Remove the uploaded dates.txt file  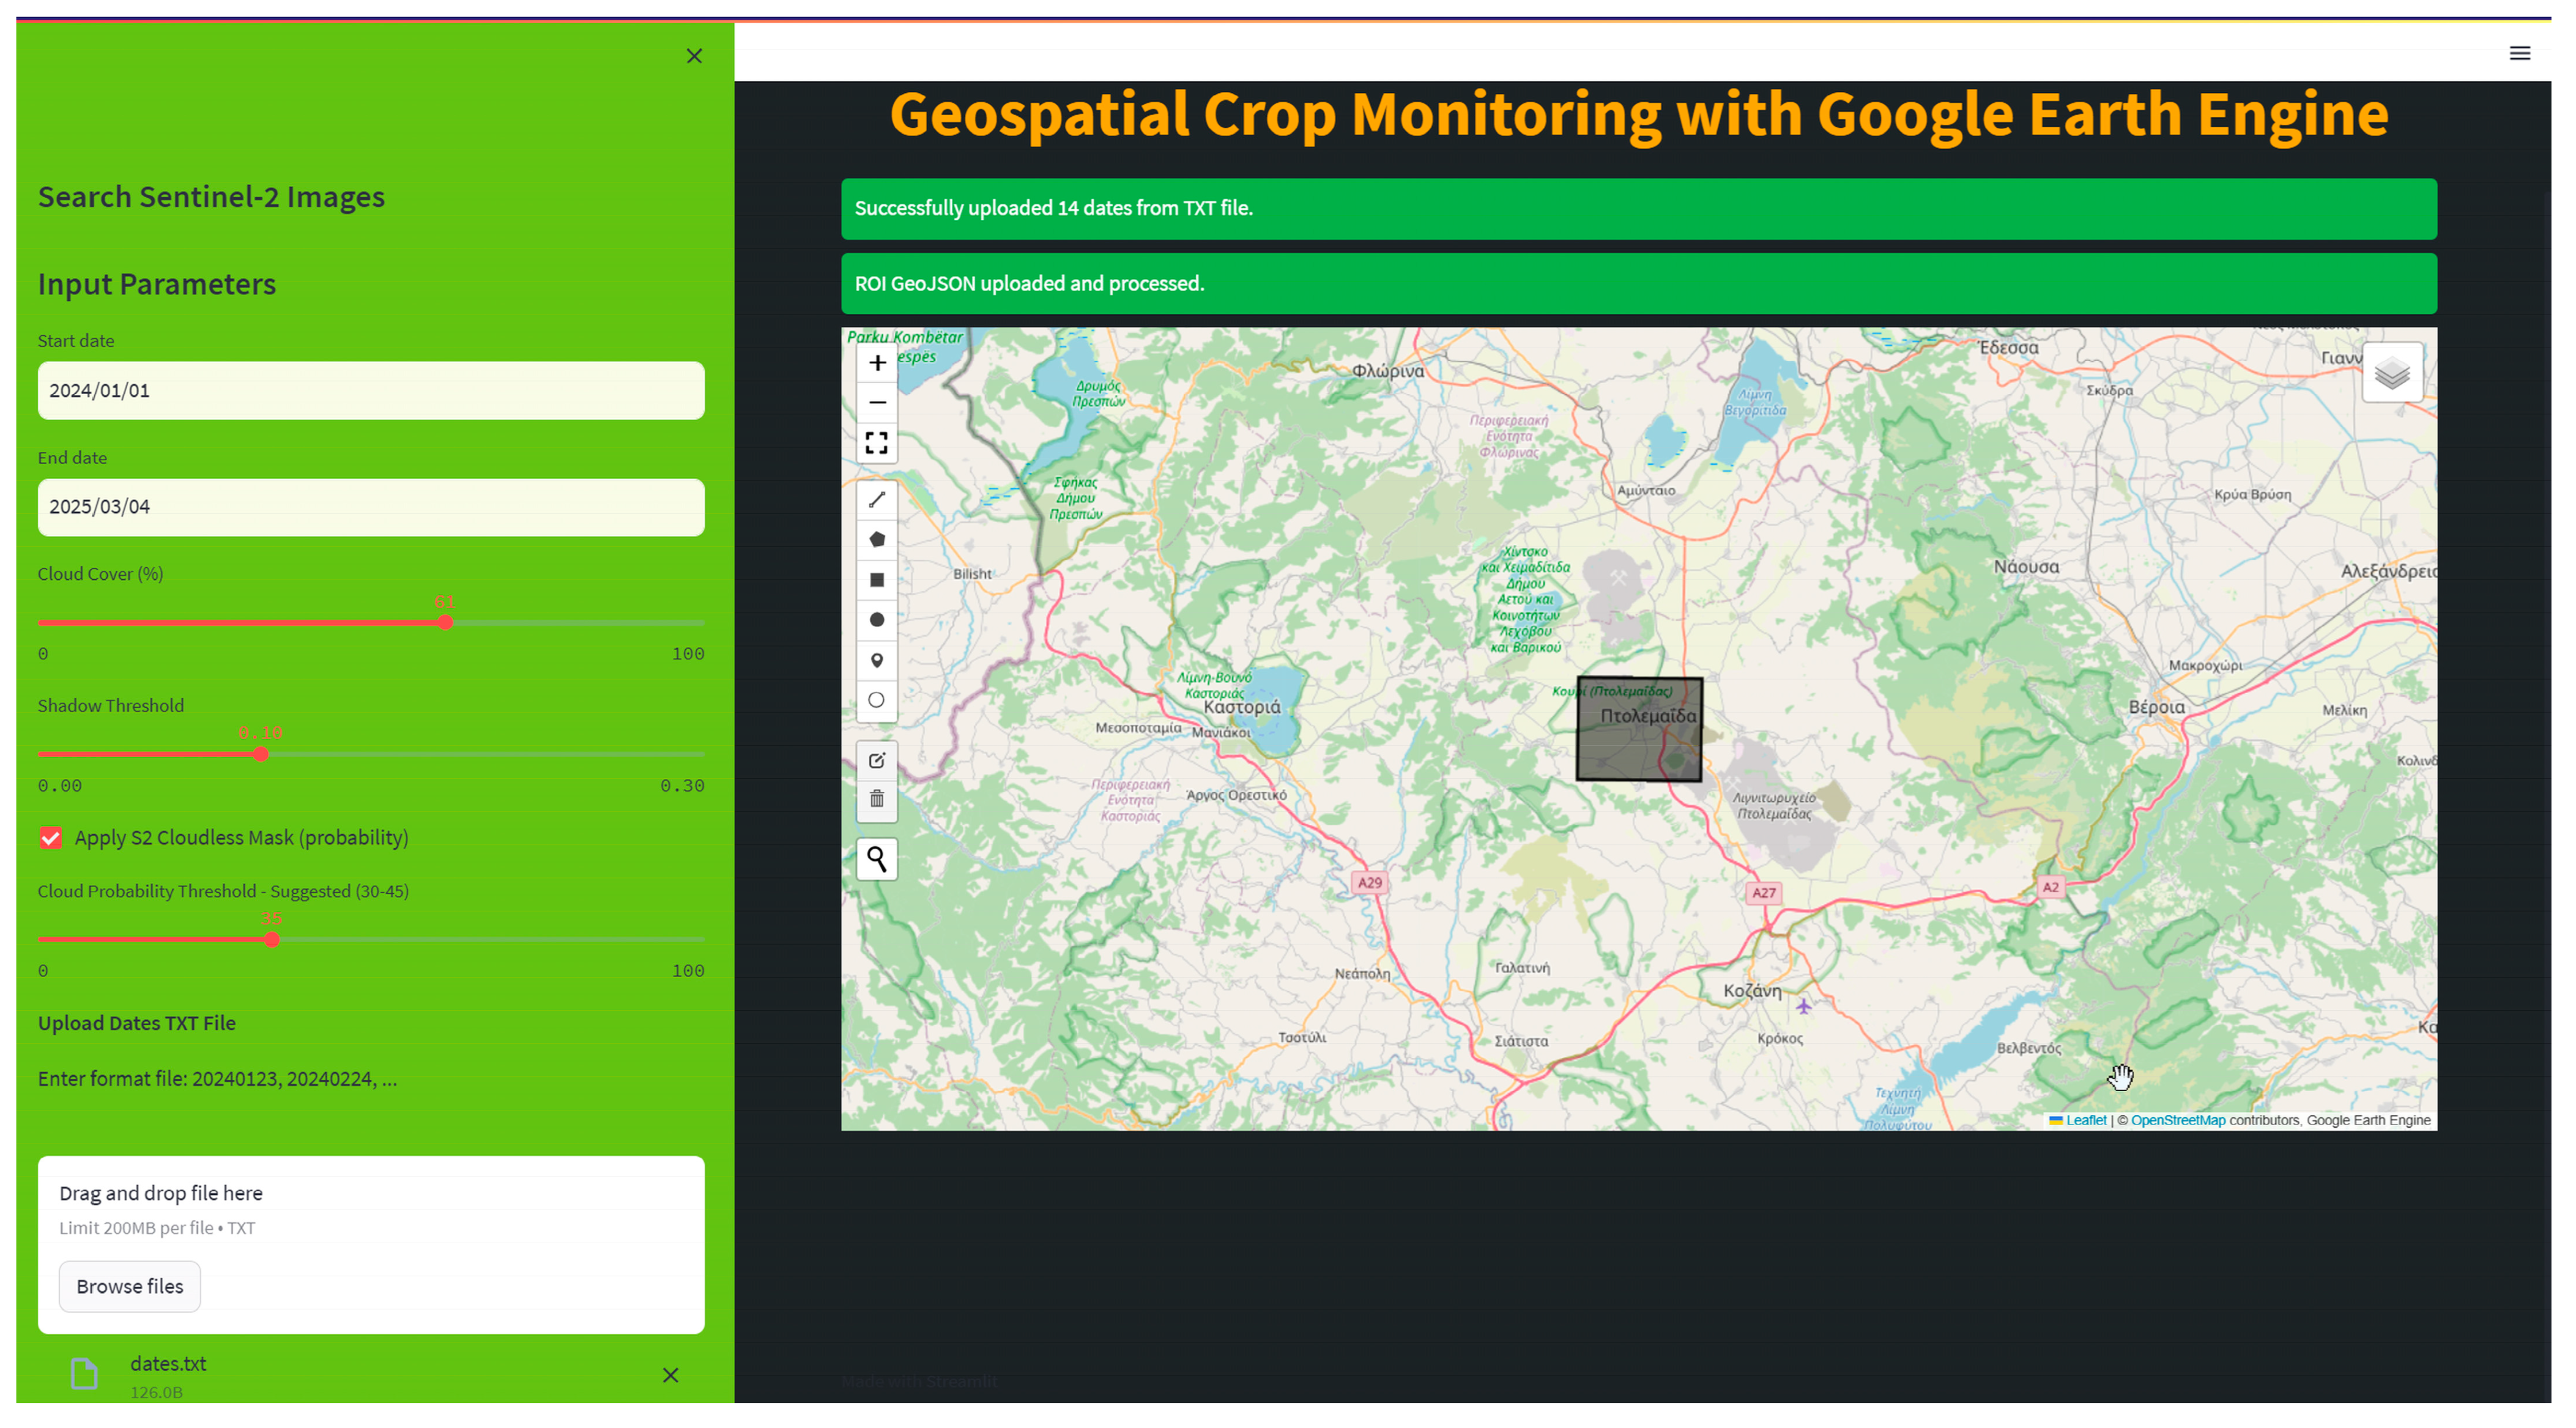pos(670,1375)
